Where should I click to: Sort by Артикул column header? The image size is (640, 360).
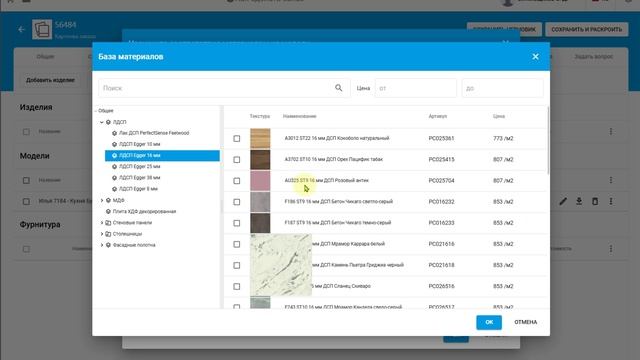(438, 116)
